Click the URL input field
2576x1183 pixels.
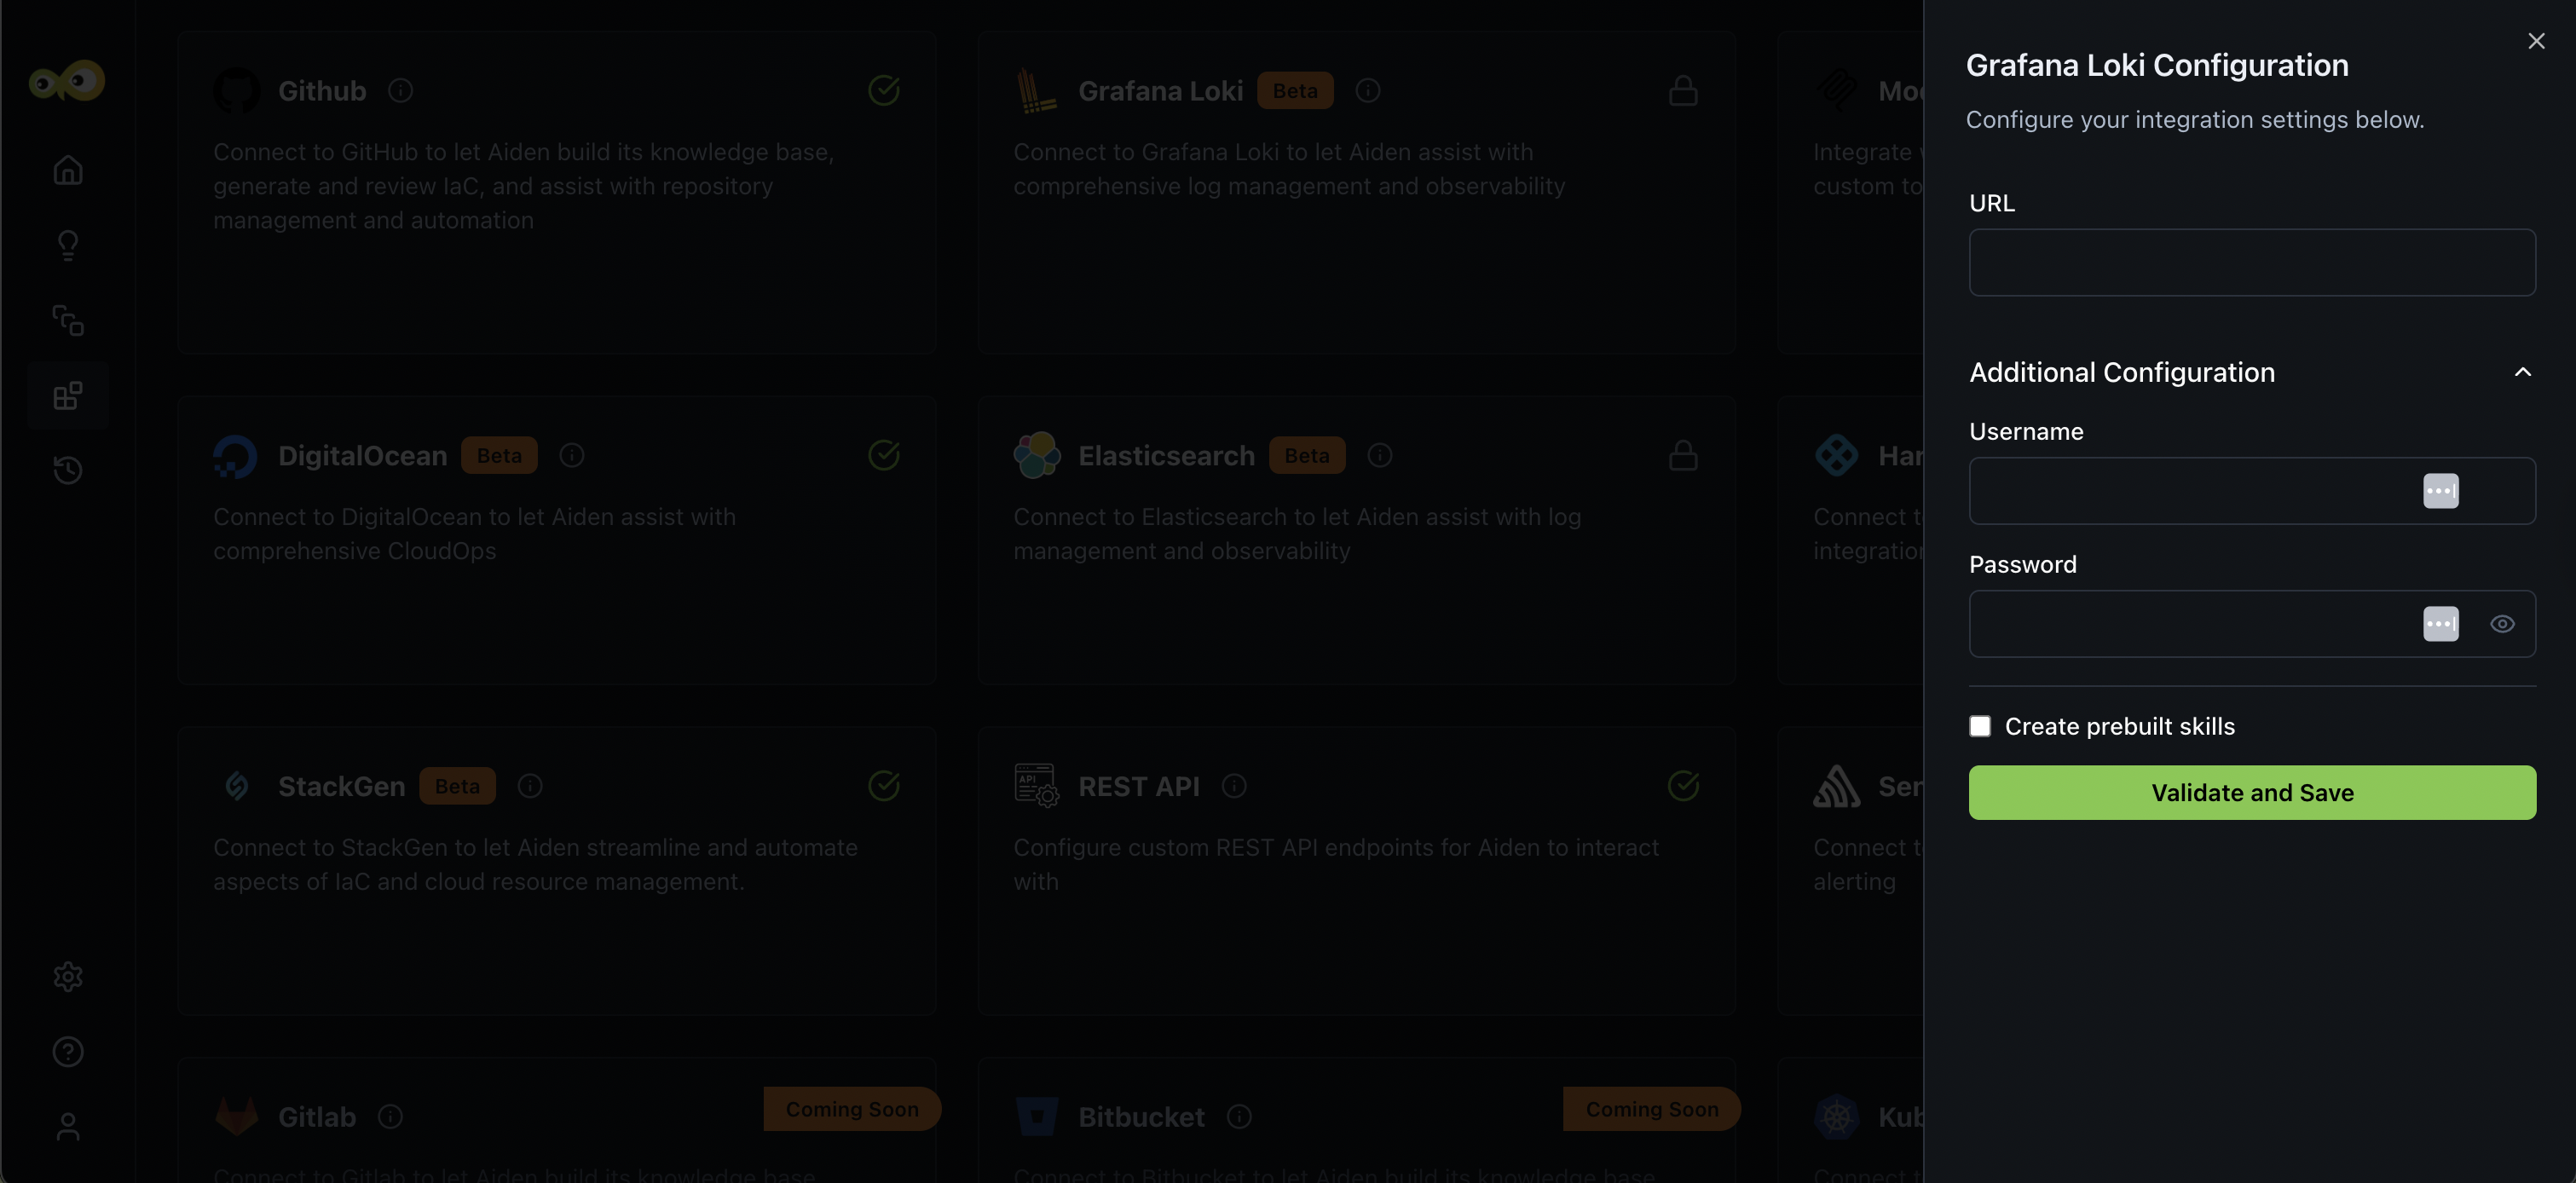2252,263
